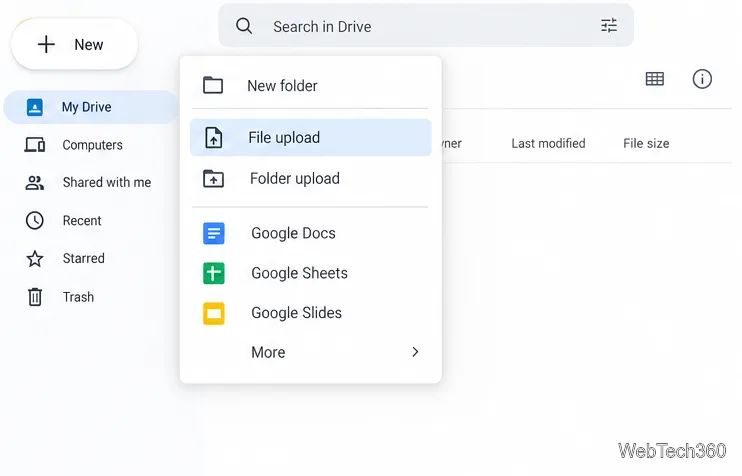Open Computers section
The width and height of the screenshot is (742, 476).
[91, 145]
